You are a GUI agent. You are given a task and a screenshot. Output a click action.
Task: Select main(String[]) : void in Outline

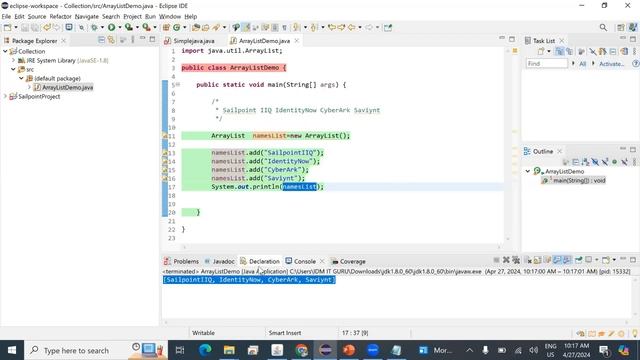(x=579, y=180)
